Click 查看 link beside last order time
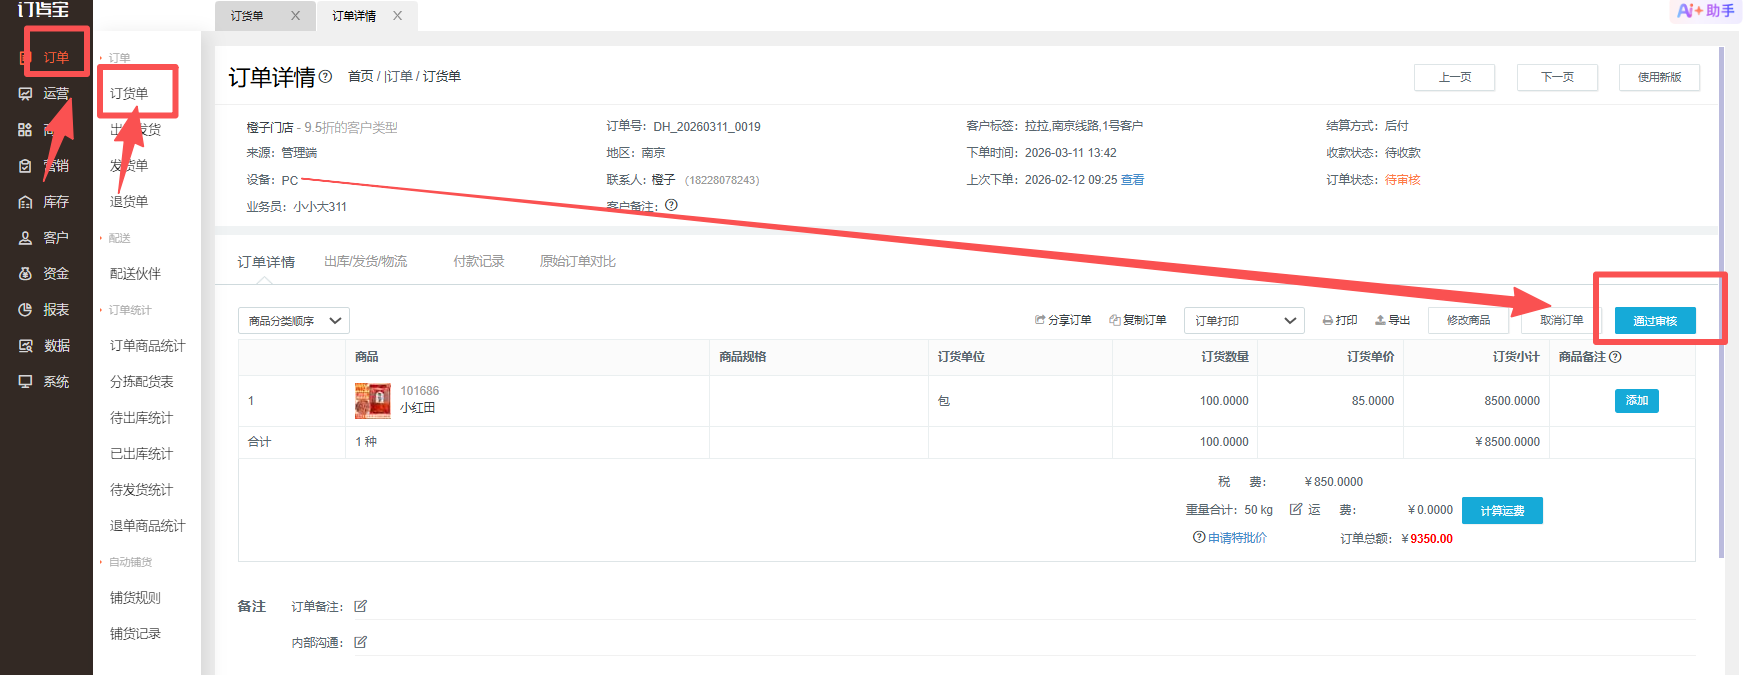This screenshot has width=1752, height=675. tap(1132, 180)
